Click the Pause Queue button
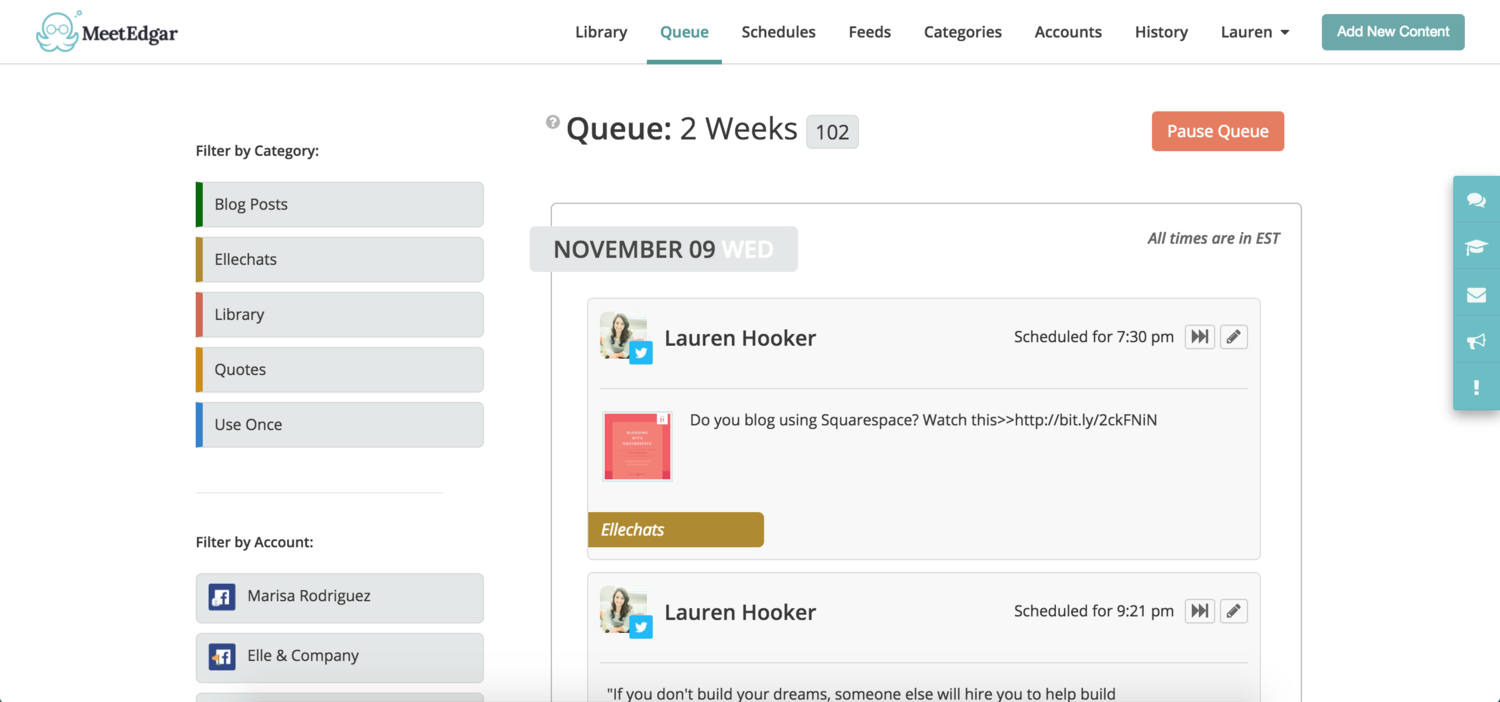The width and height of the screenshot is (1500, 702). pyautogui.click(x=1218, y=131)
